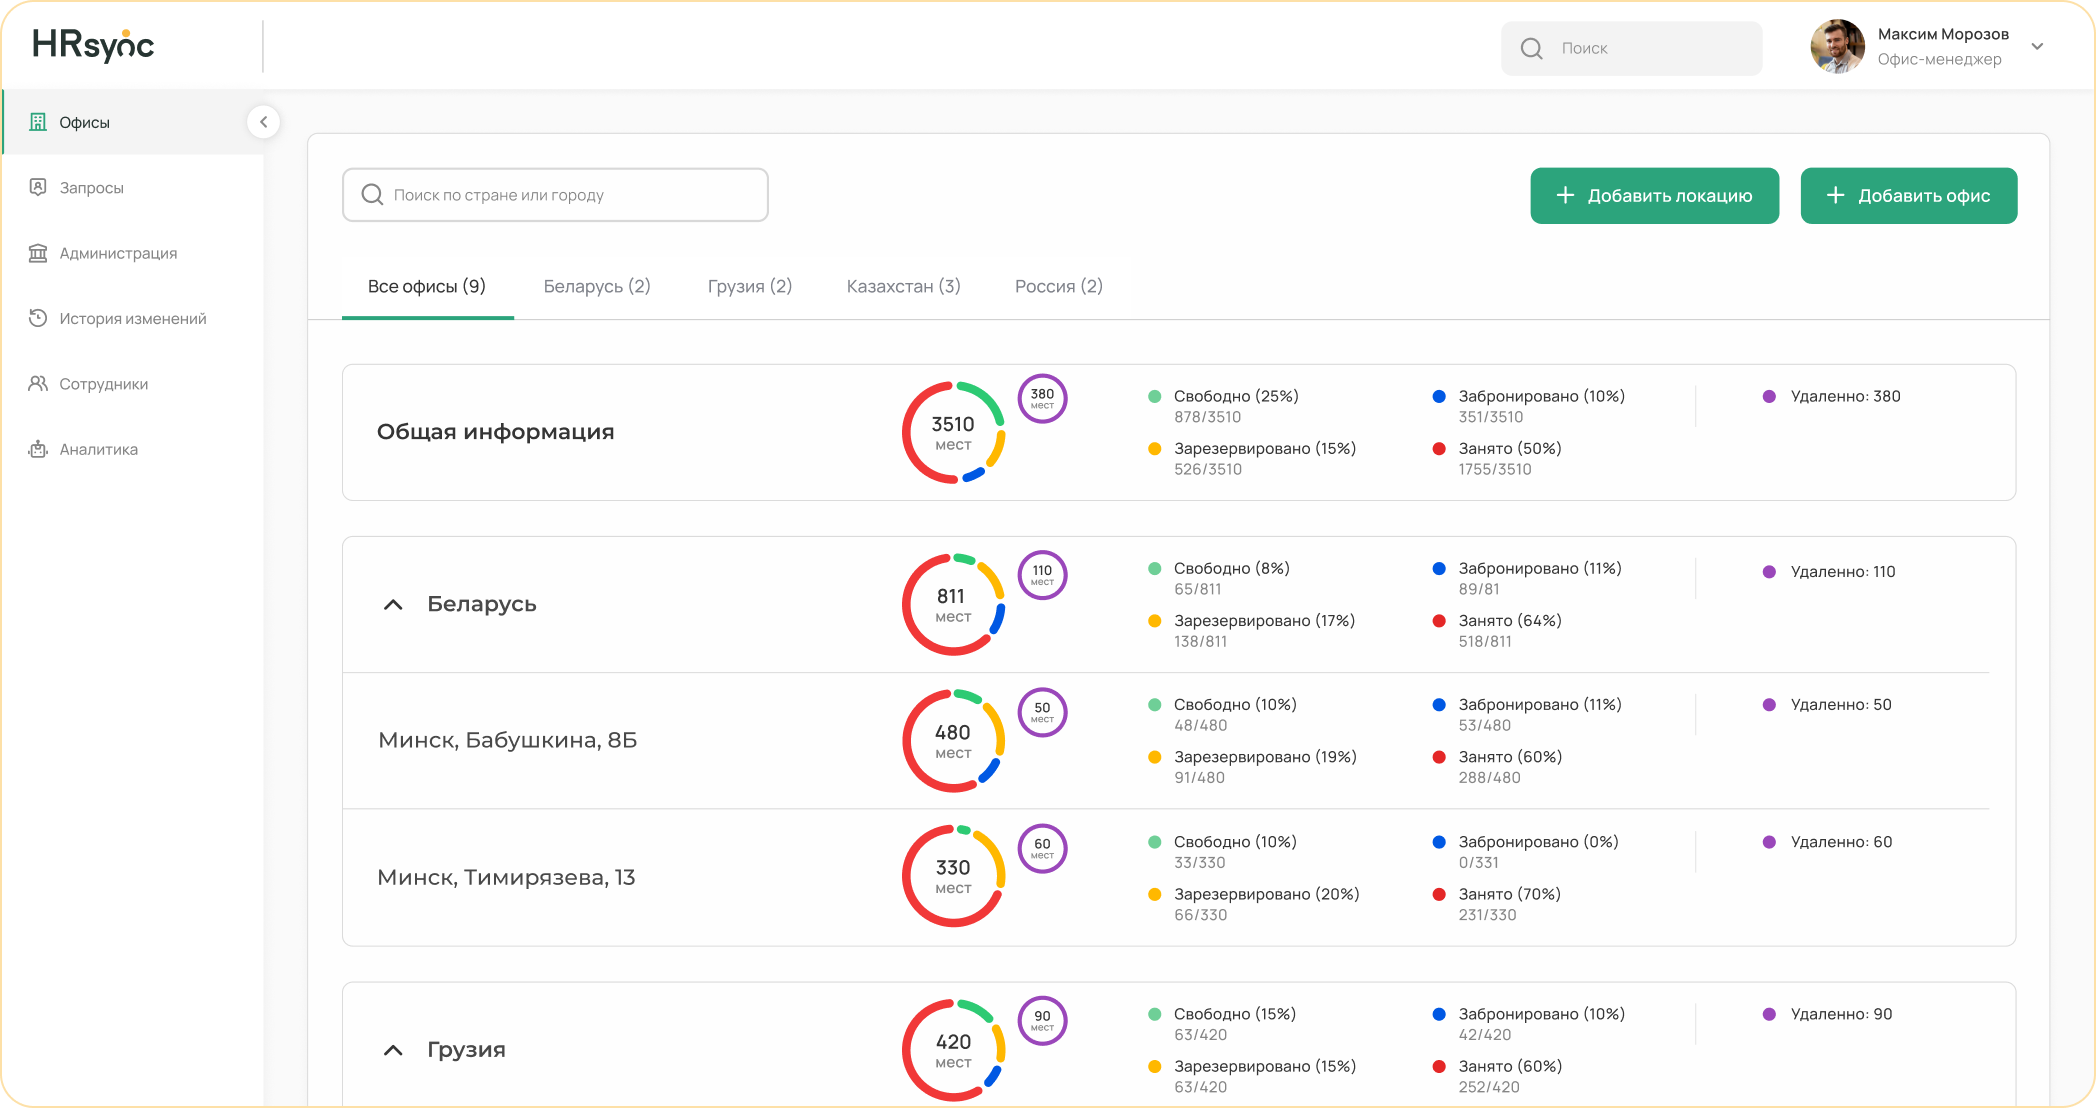Click blue dot beside Забронировано (10%) in Общая информация
This screenshot has width=2096, height=1108.
[x=1439, y=396]
